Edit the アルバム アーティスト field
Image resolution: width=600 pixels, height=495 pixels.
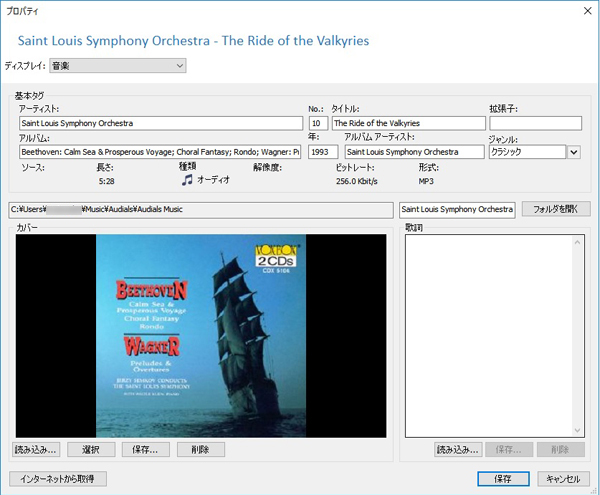(x=414, y=152)
